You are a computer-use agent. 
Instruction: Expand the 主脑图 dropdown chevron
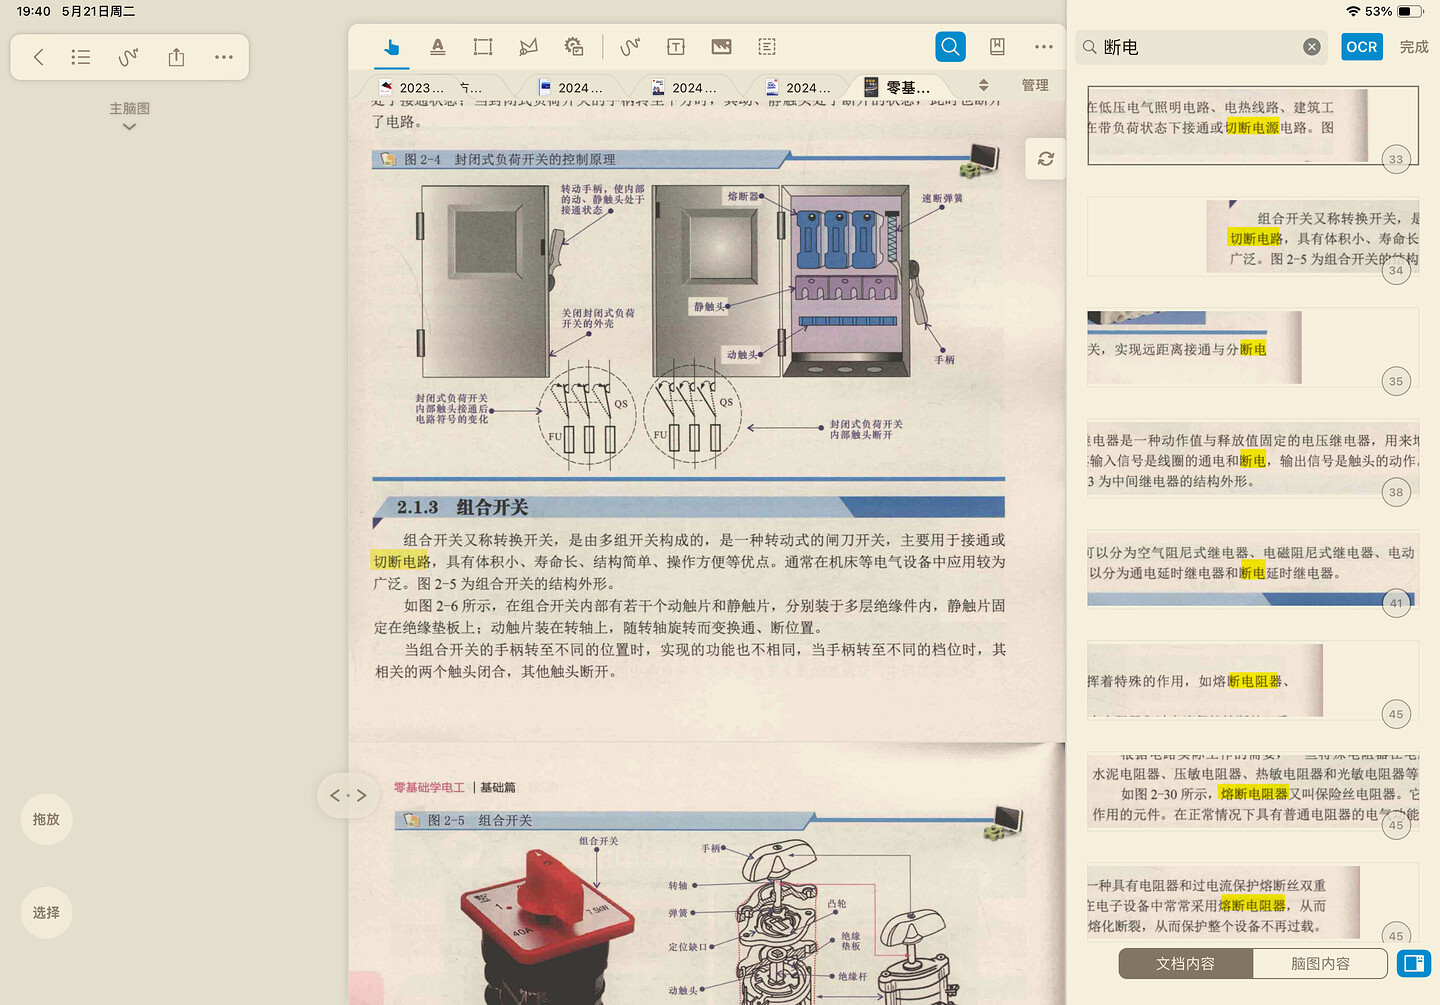pyautogui.click(x=129, y=127)
